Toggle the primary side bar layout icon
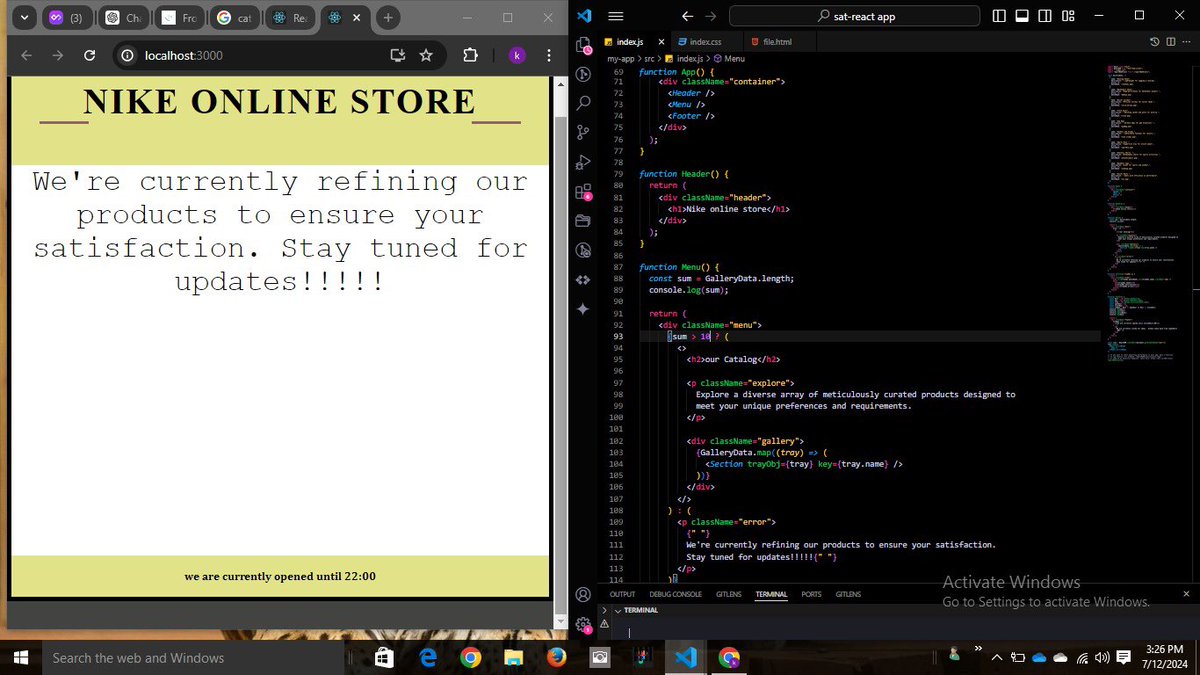The height and width of the screenshot is (675, 1200). (1000, 16)
